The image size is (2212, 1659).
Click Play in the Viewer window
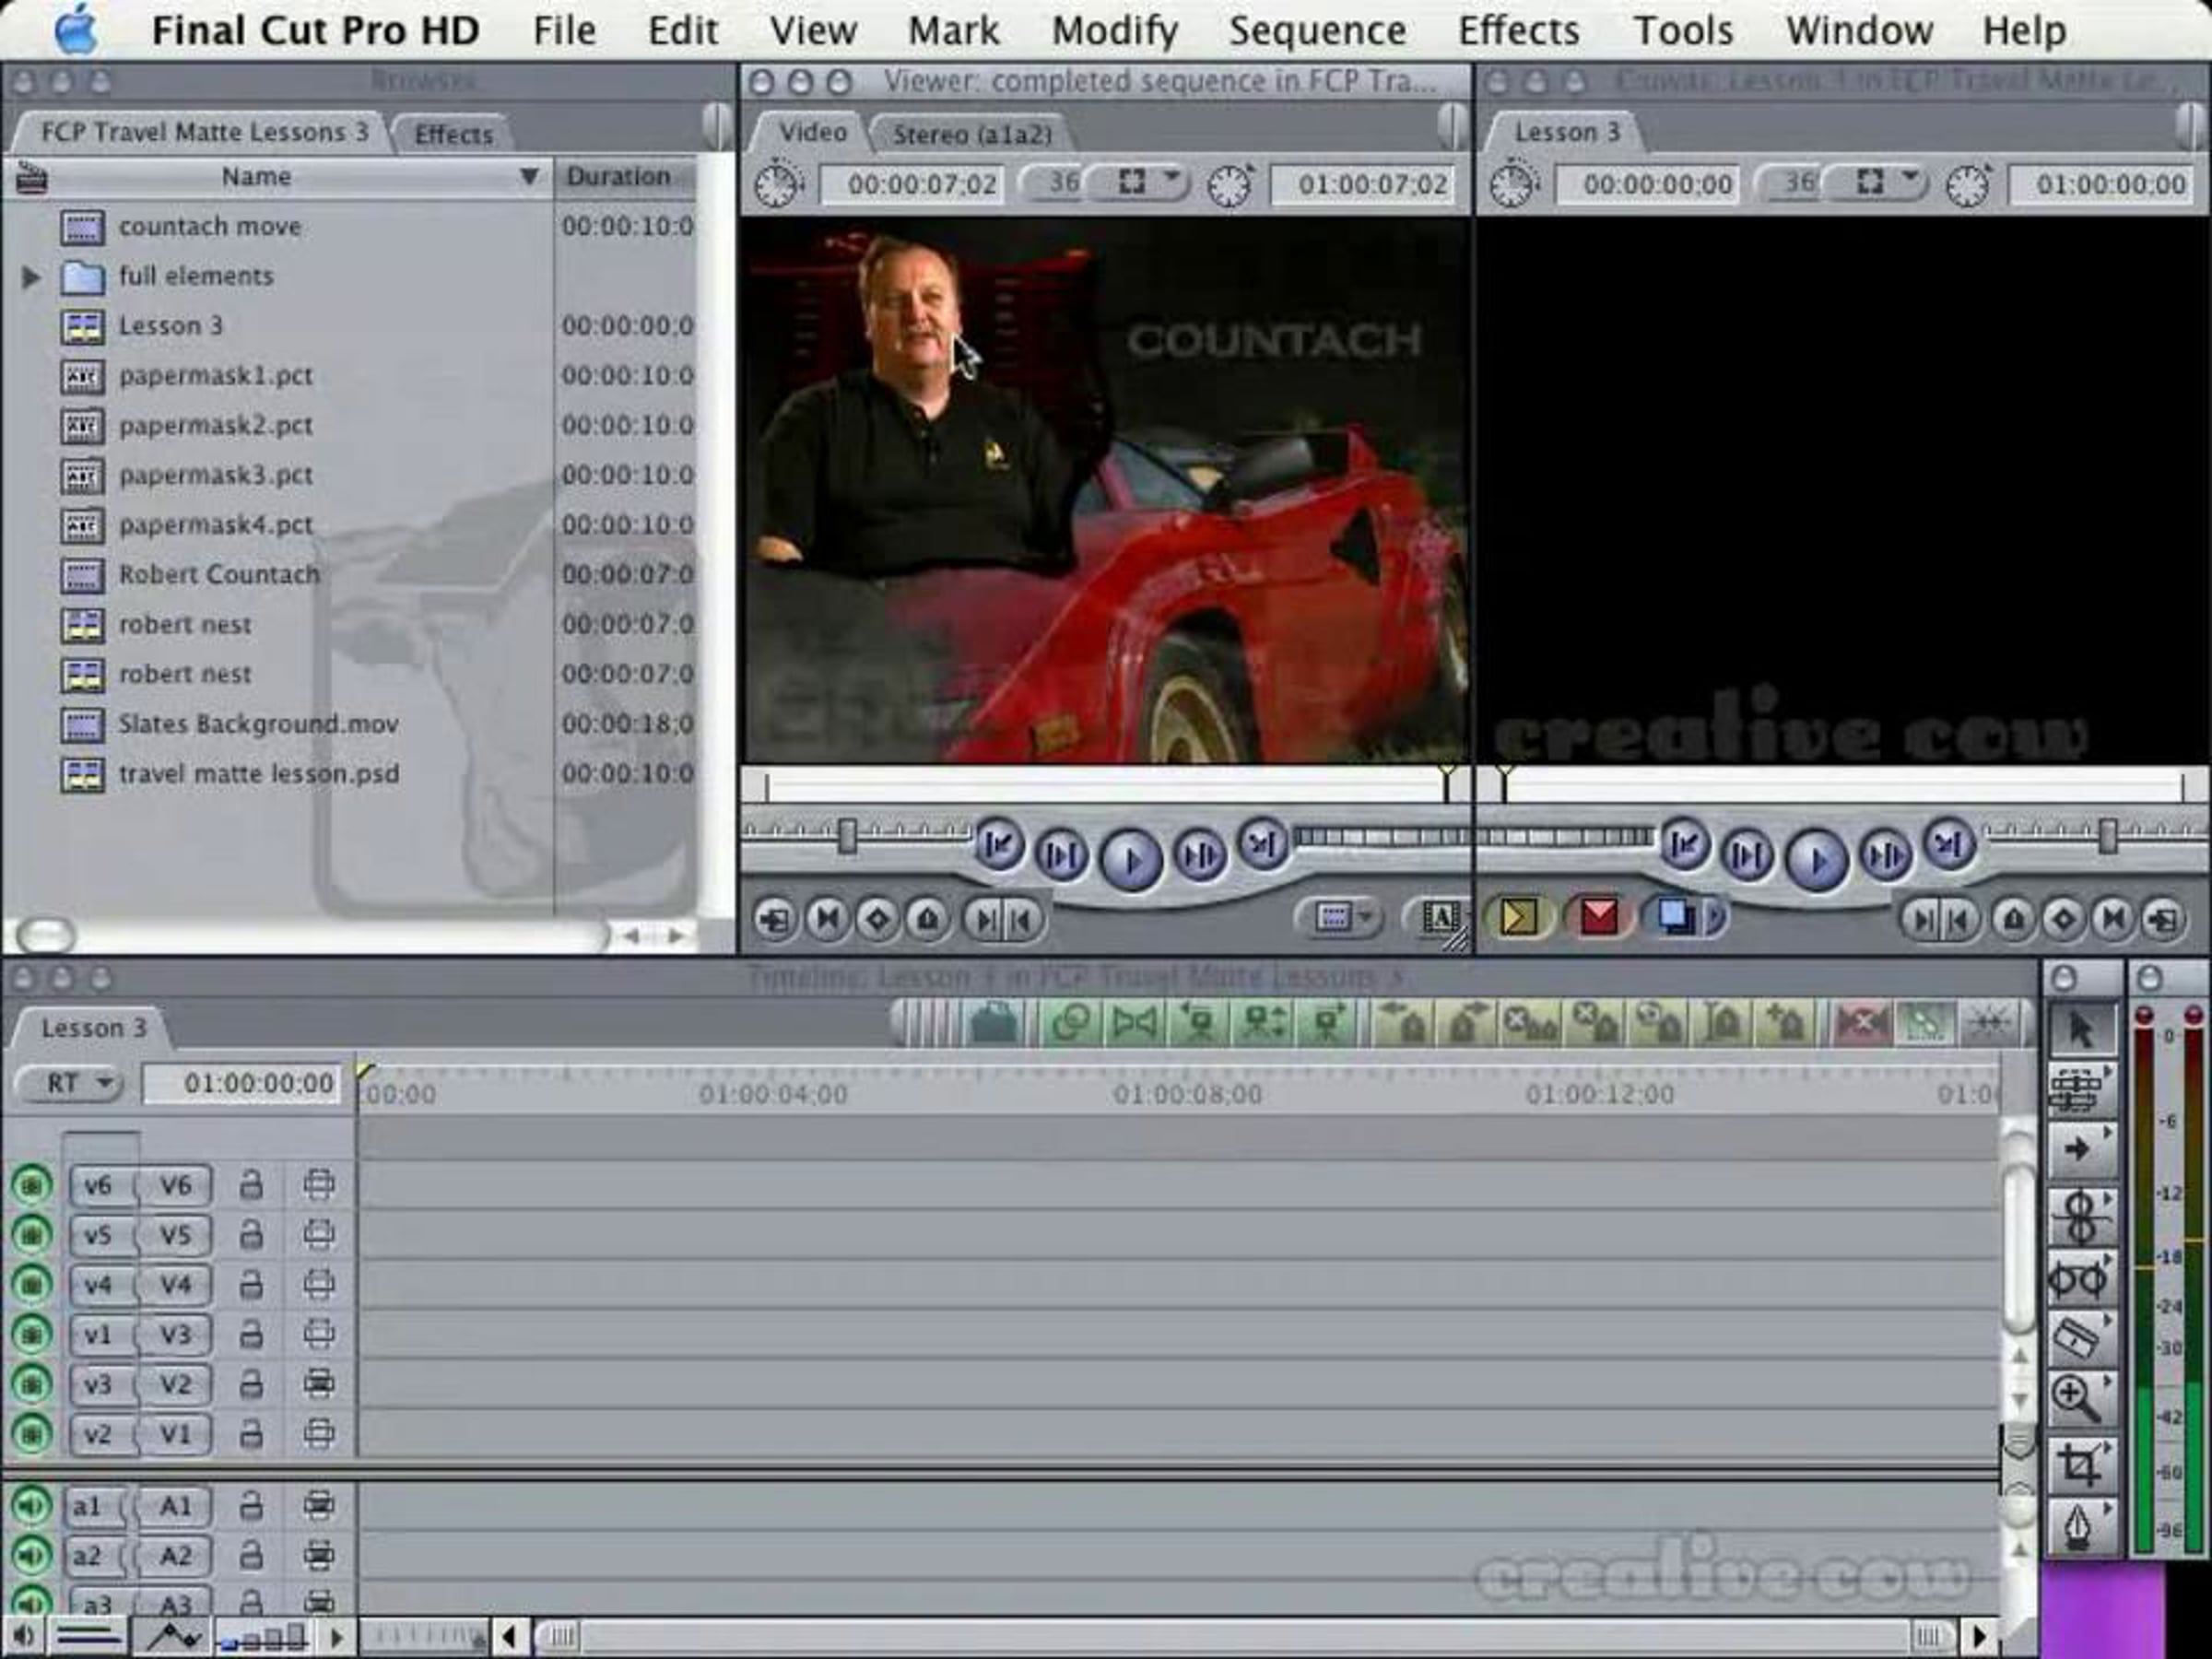[x=1130, y=859]
